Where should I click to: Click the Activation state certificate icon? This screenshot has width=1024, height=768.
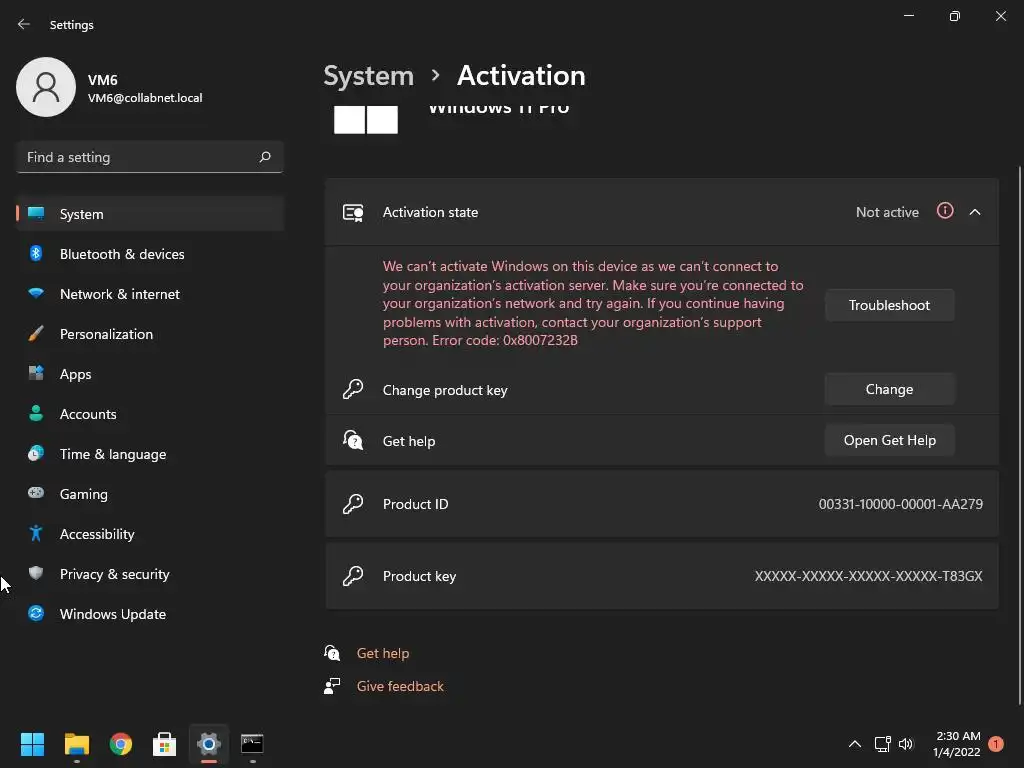click(353, 212)
